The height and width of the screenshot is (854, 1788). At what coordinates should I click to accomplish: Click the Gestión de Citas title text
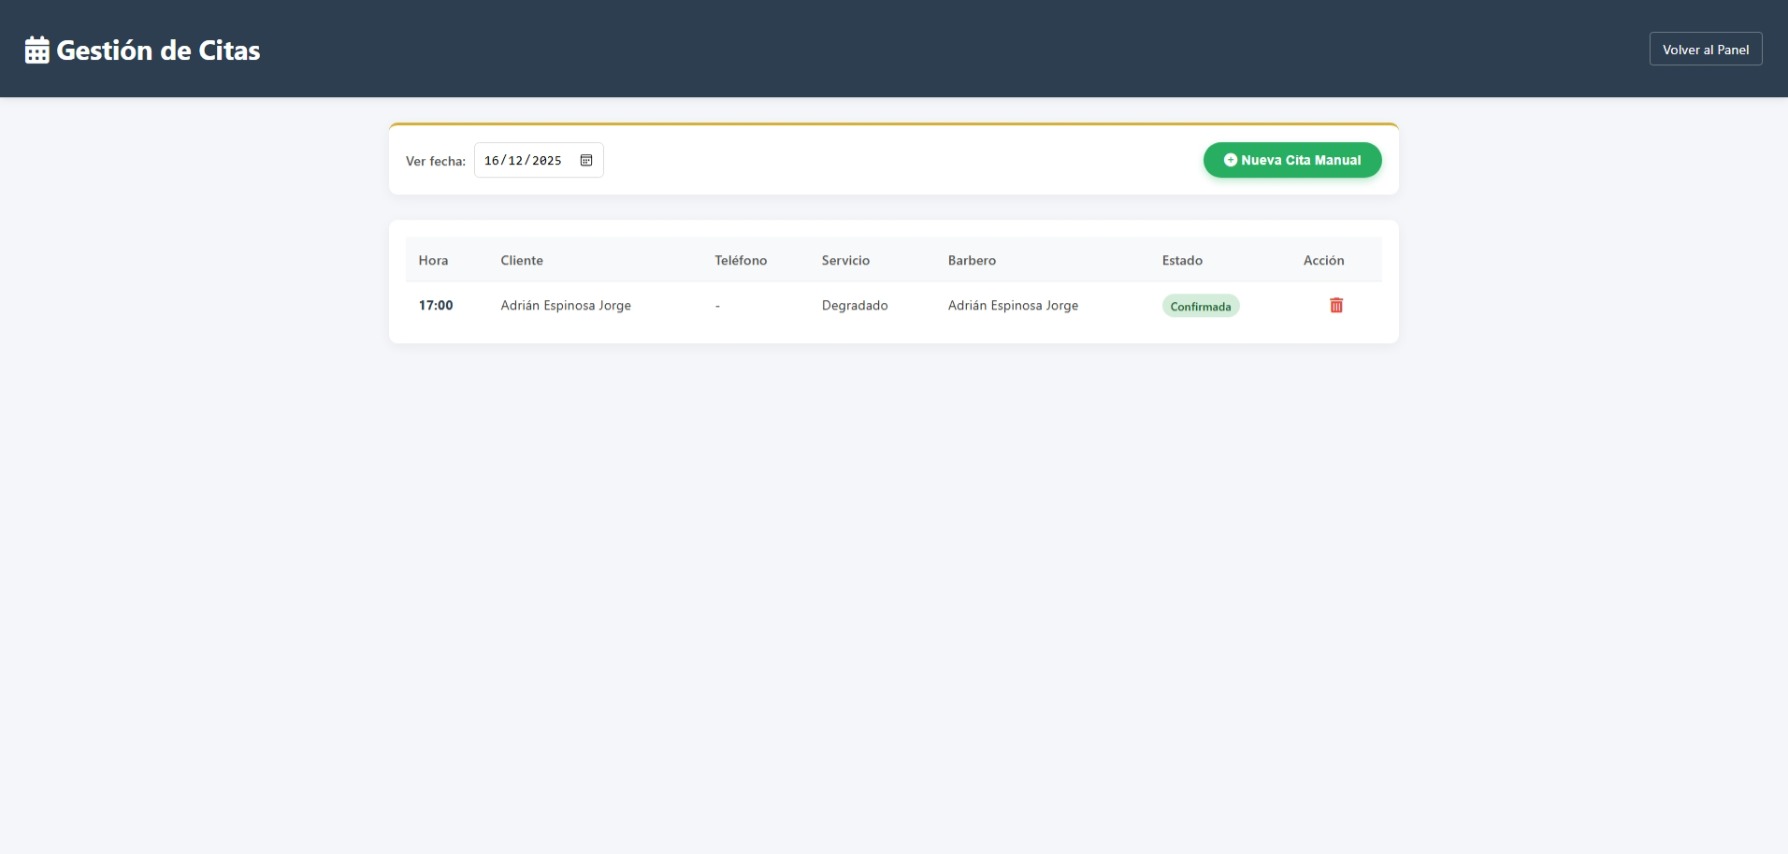coord(158,50)
